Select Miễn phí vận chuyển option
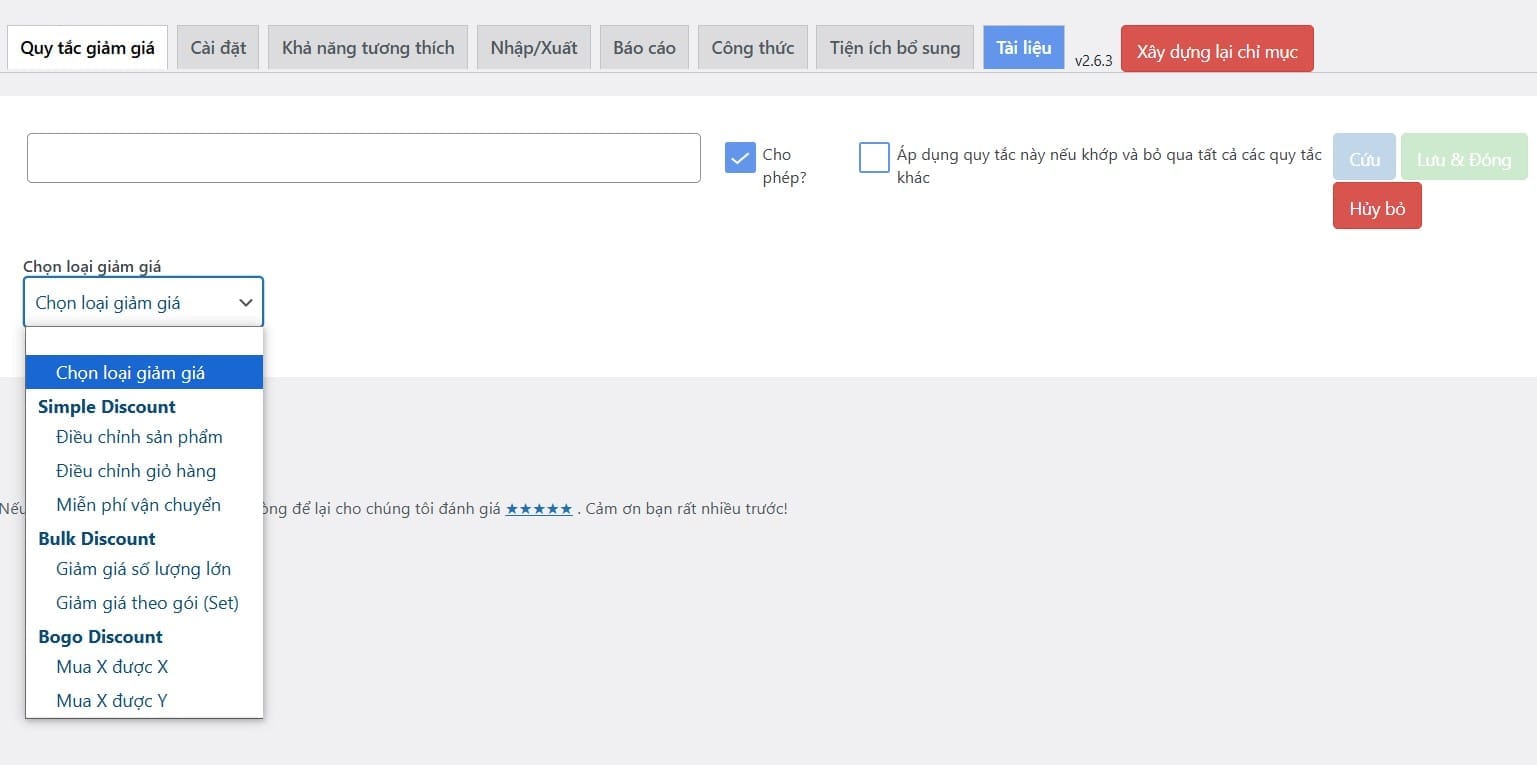The width and height of the screenshot is (1537, 765). 138,505
